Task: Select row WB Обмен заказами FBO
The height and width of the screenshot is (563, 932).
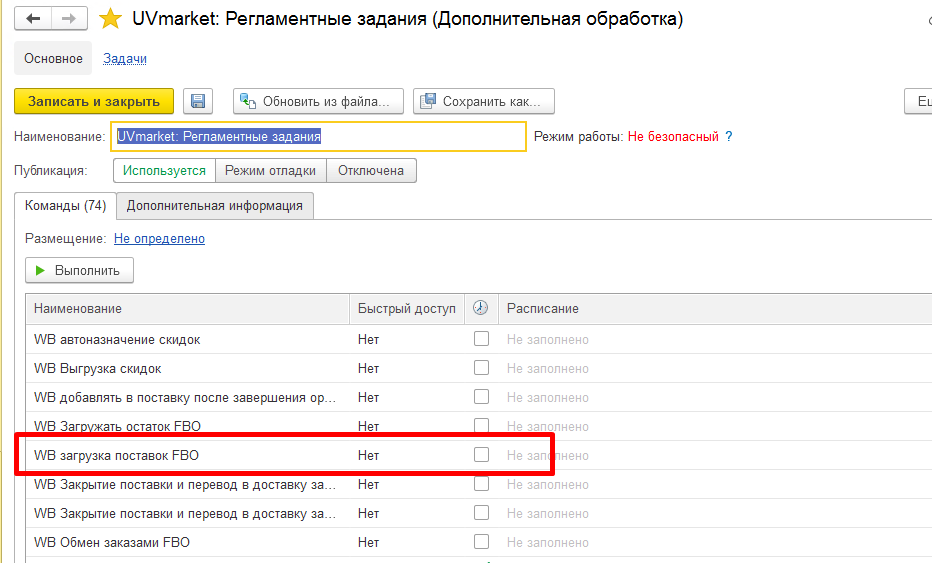Action: click(x=479, y=542)
